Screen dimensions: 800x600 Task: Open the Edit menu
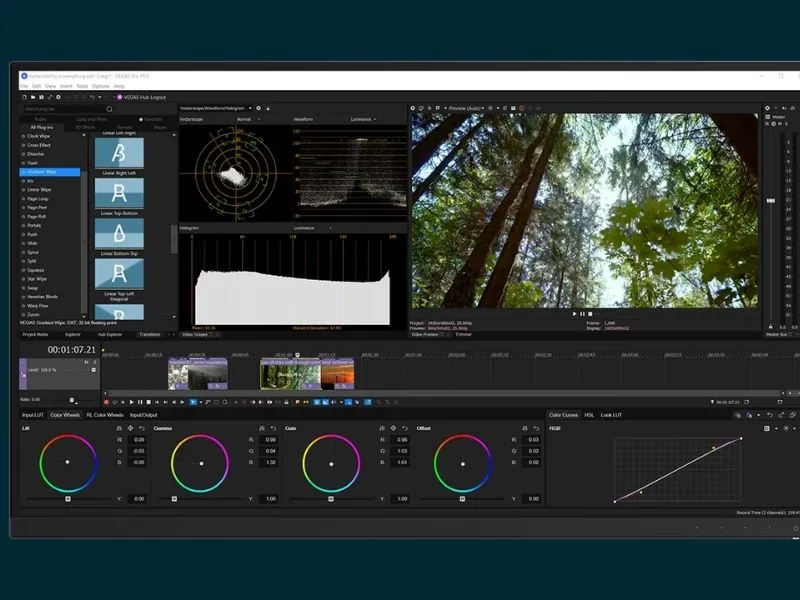tap(37, 86)
